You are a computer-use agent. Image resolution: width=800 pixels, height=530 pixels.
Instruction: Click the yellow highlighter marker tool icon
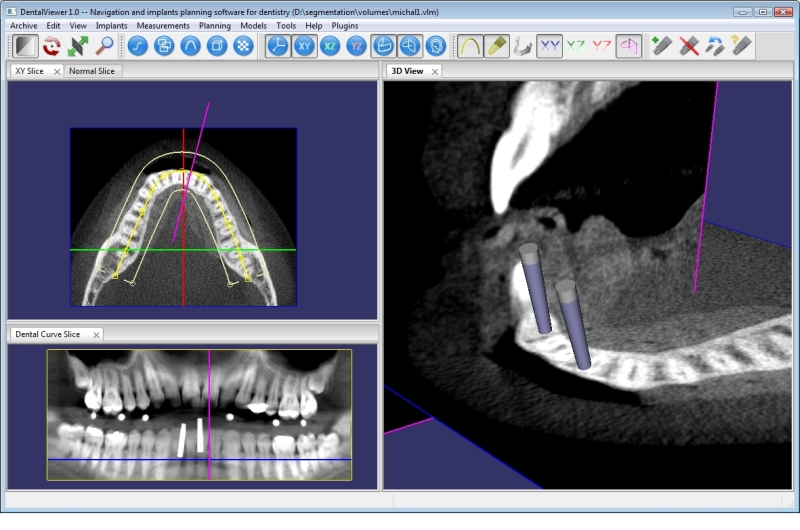(x=496, y=46)
